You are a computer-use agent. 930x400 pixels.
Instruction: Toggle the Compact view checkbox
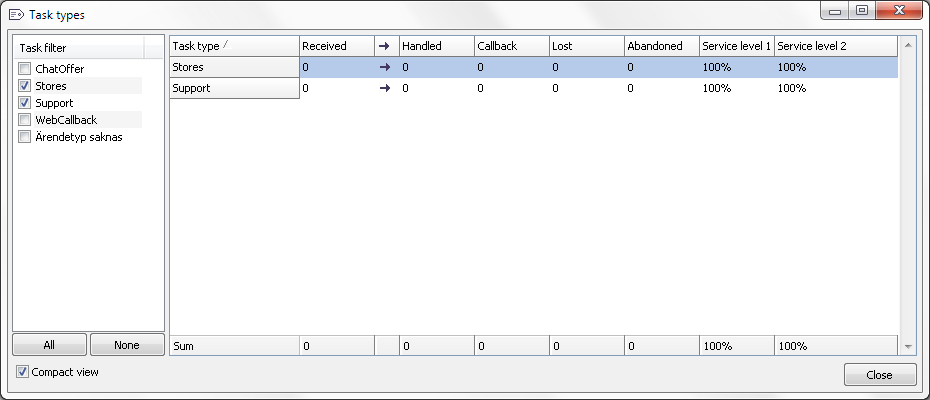click(x=23, y=372)
